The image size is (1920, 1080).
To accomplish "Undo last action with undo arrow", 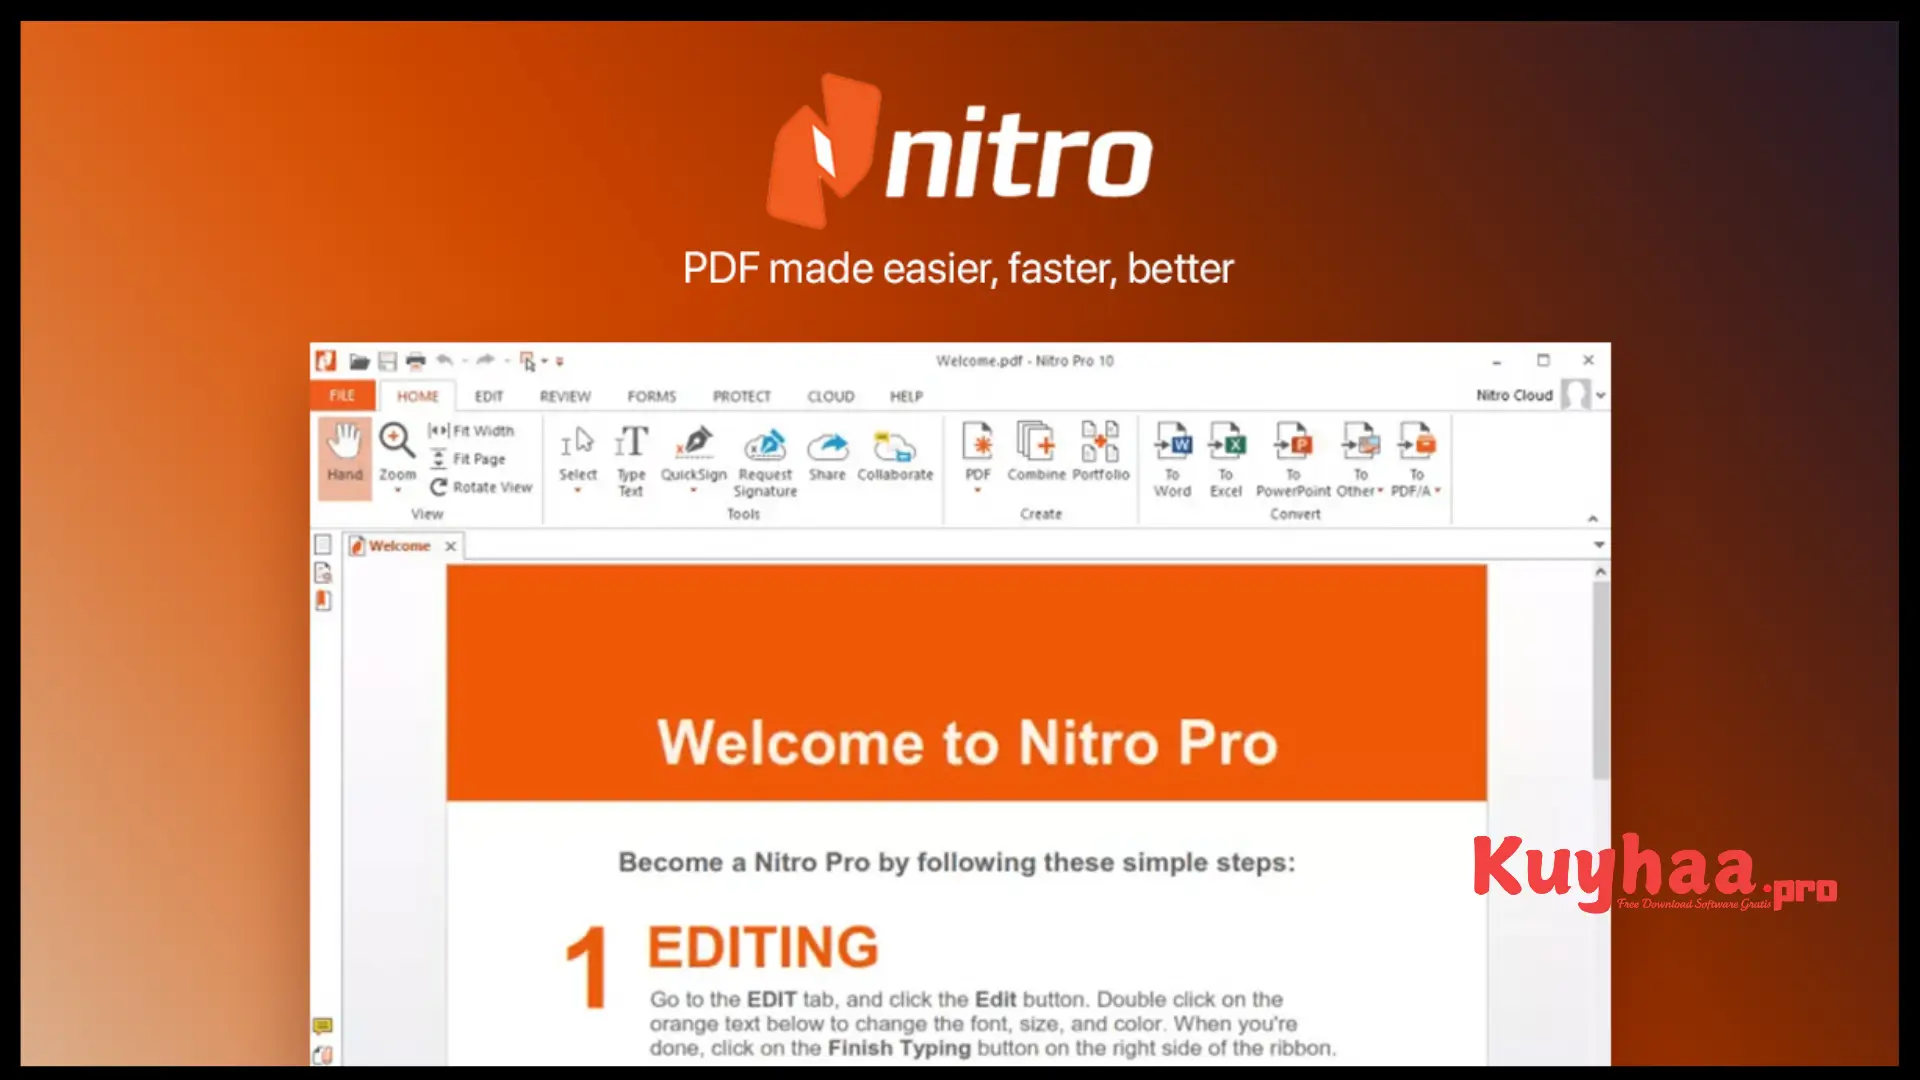I will click(x=445, y=360).
